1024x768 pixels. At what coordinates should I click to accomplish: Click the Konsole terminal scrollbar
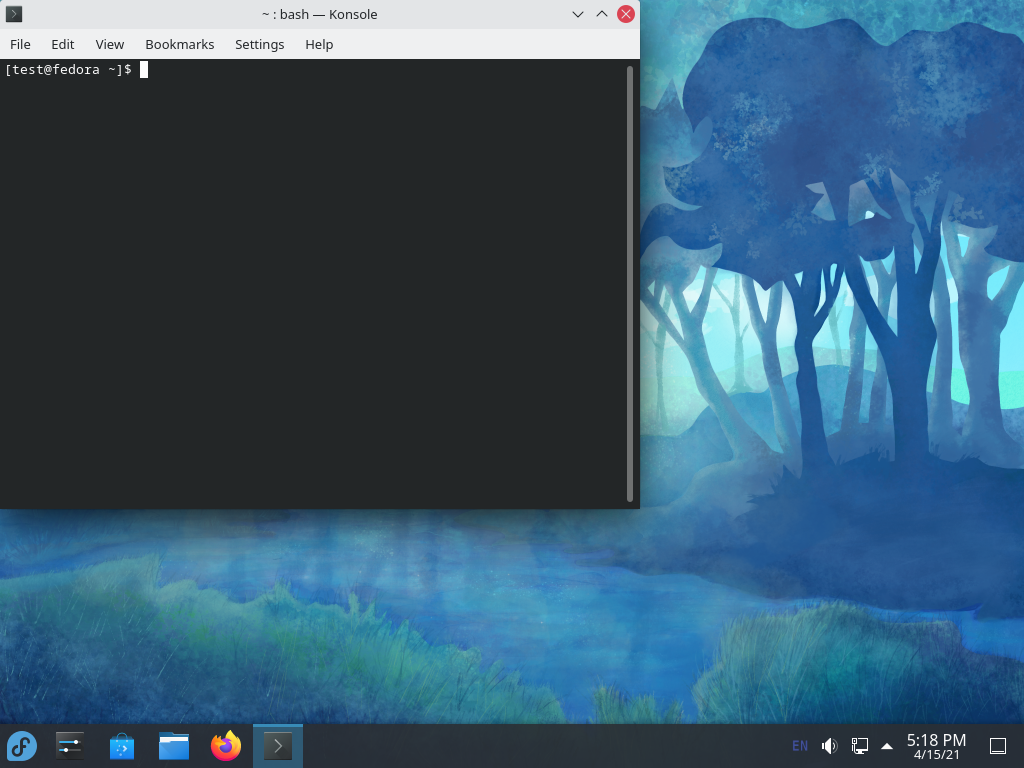coord(630,283)
